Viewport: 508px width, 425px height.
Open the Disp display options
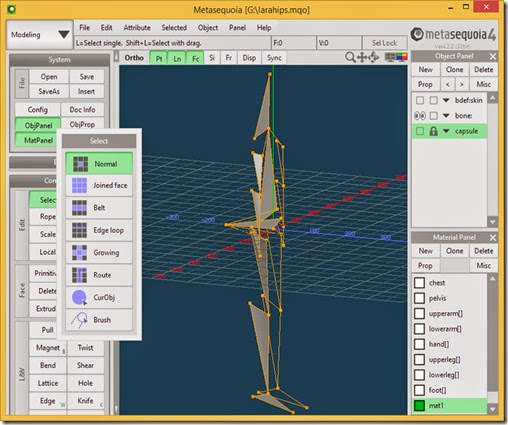click(x=249, y=58)
